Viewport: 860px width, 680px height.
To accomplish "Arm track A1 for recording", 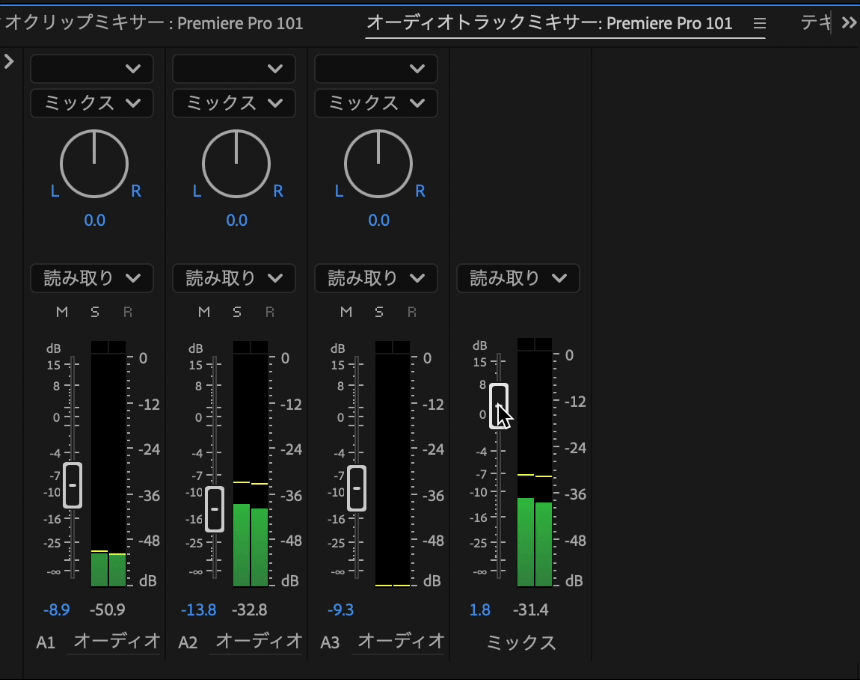I will tap(125, 311).
